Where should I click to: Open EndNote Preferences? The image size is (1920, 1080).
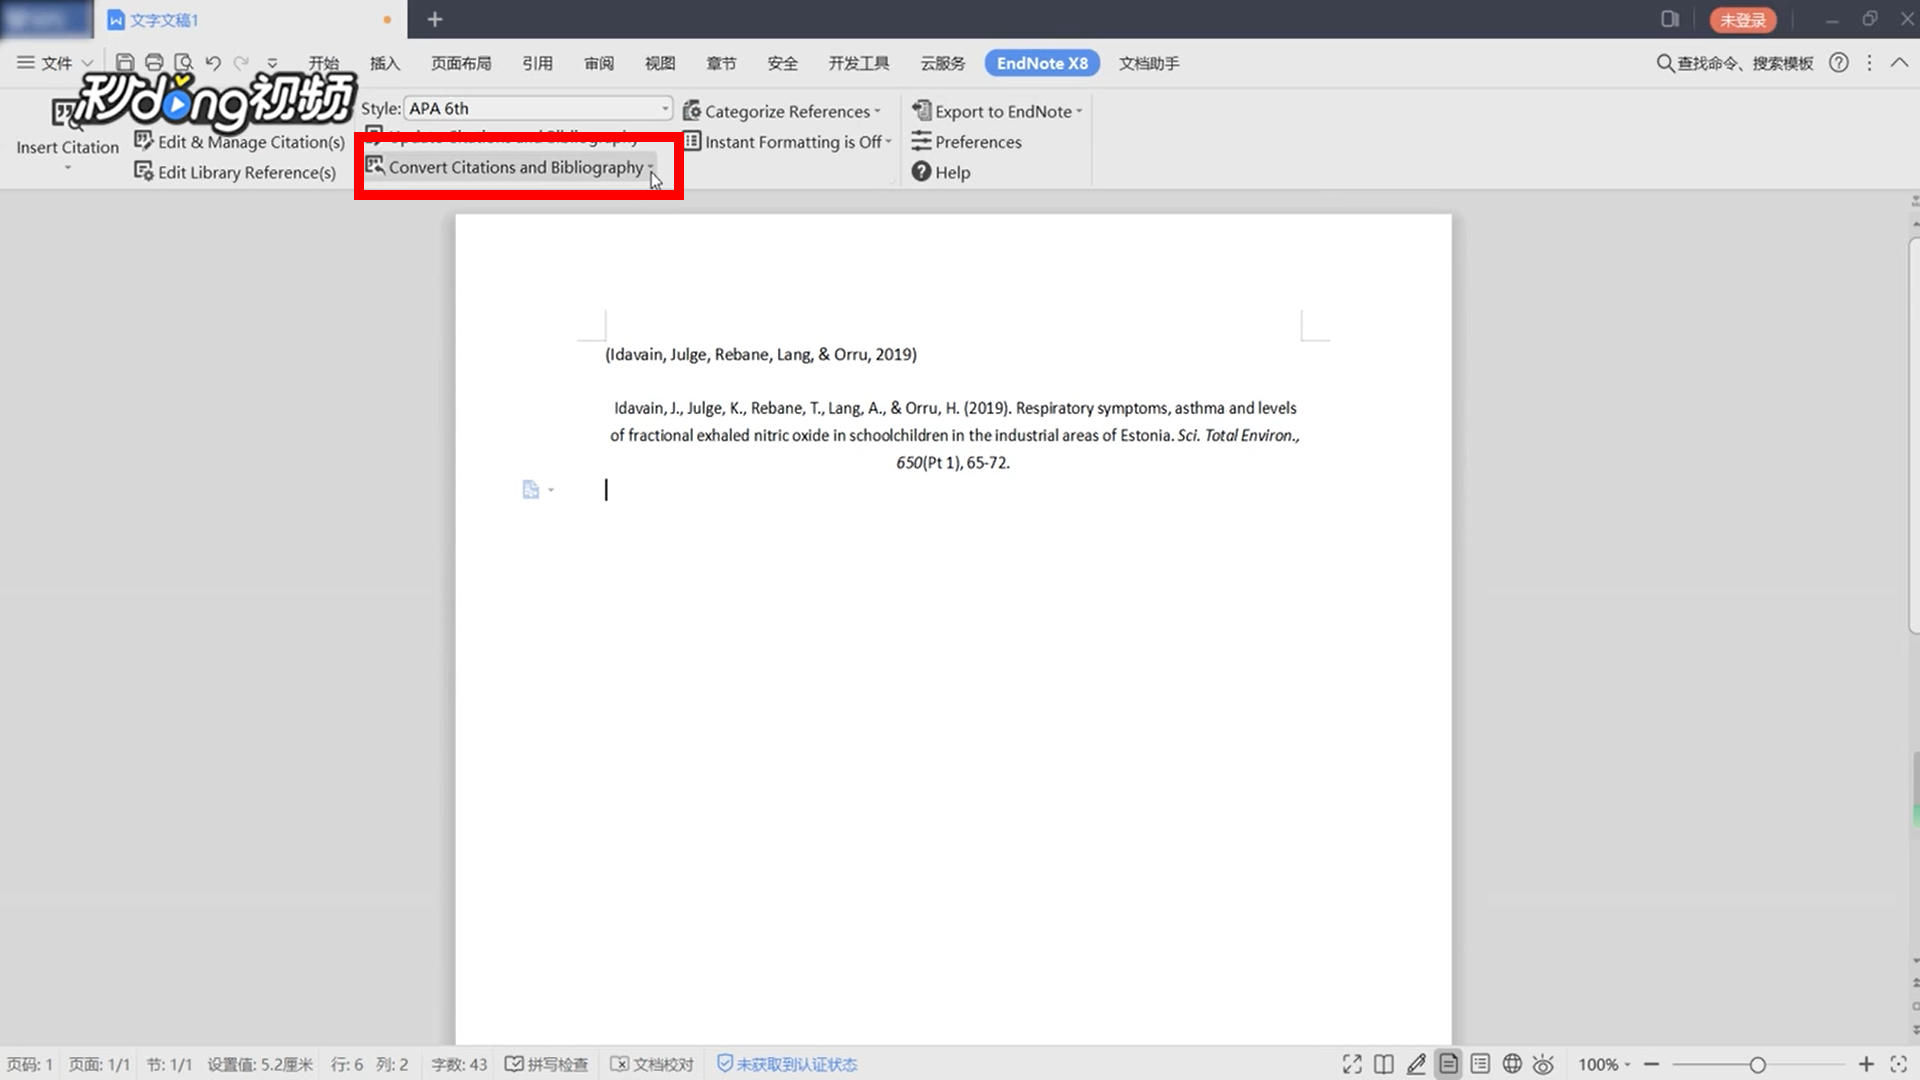click(x=976, y=141)
